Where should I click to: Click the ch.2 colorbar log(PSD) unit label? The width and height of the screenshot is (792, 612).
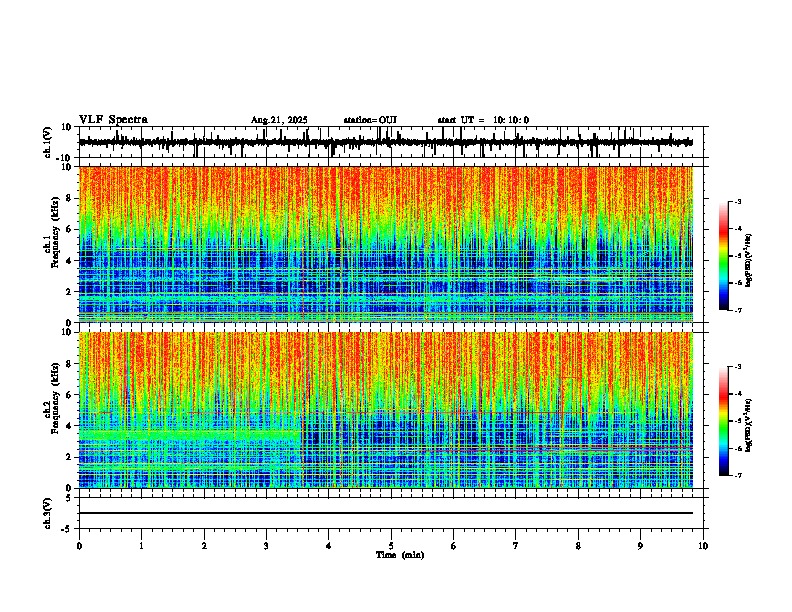(749, 425)
